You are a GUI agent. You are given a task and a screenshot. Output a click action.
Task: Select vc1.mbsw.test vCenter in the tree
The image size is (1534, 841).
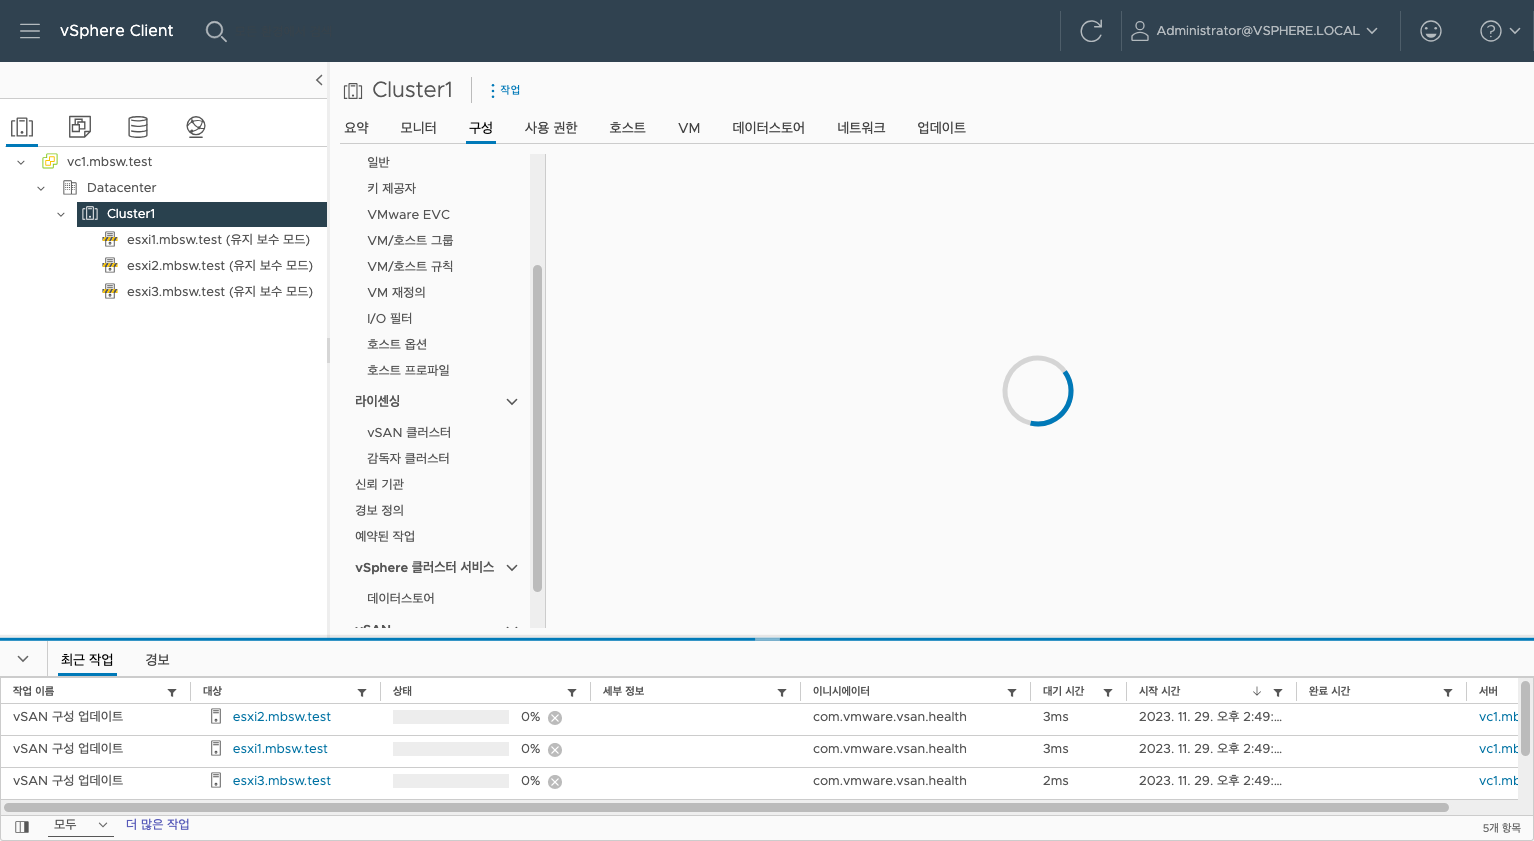[109, 162]
